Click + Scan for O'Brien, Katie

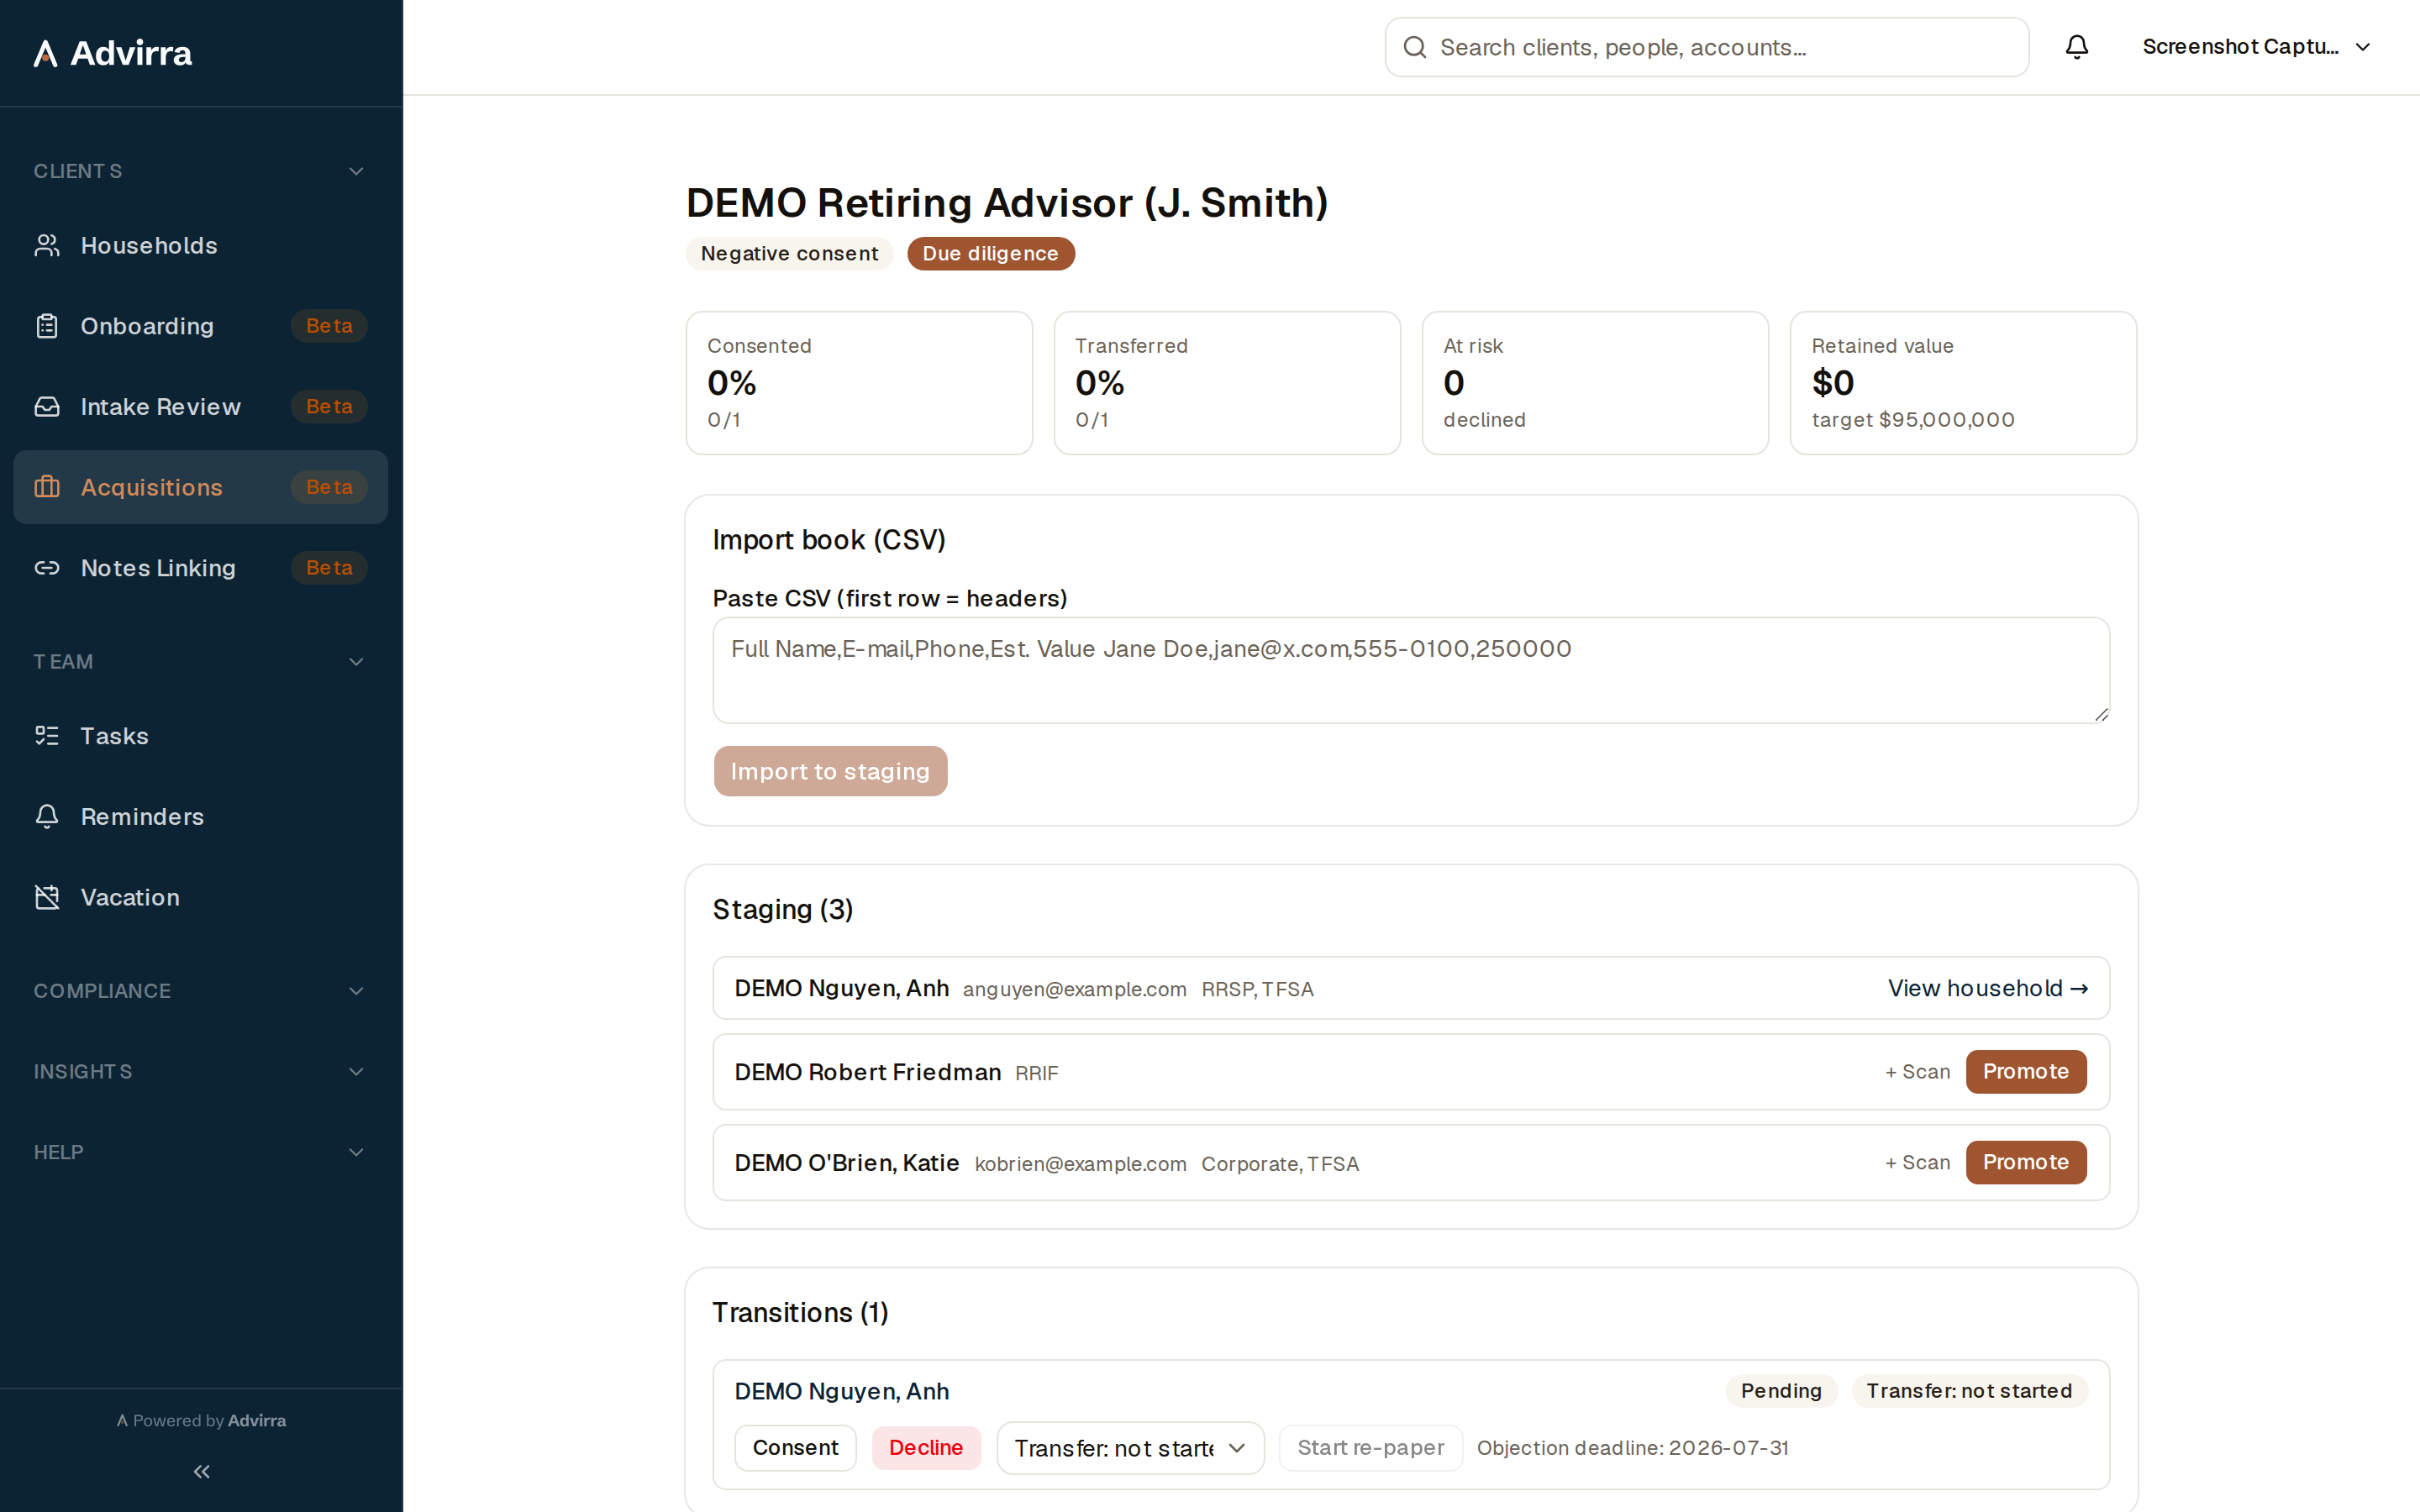[1917, 1162]
